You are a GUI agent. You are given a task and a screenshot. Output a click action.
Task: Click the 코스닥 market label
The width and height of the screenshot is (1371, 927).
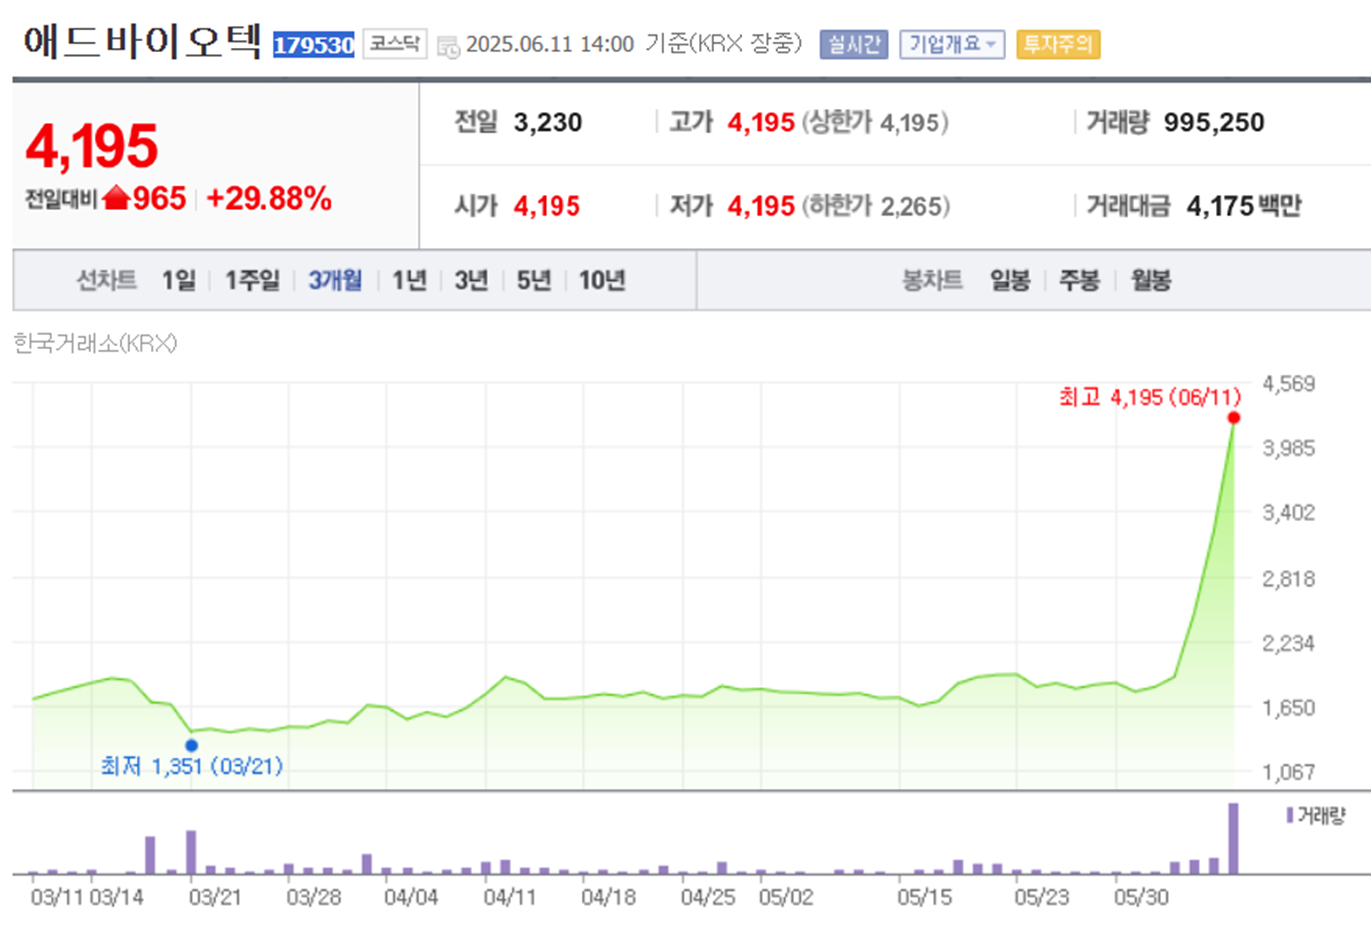click(x=395, y=44)
